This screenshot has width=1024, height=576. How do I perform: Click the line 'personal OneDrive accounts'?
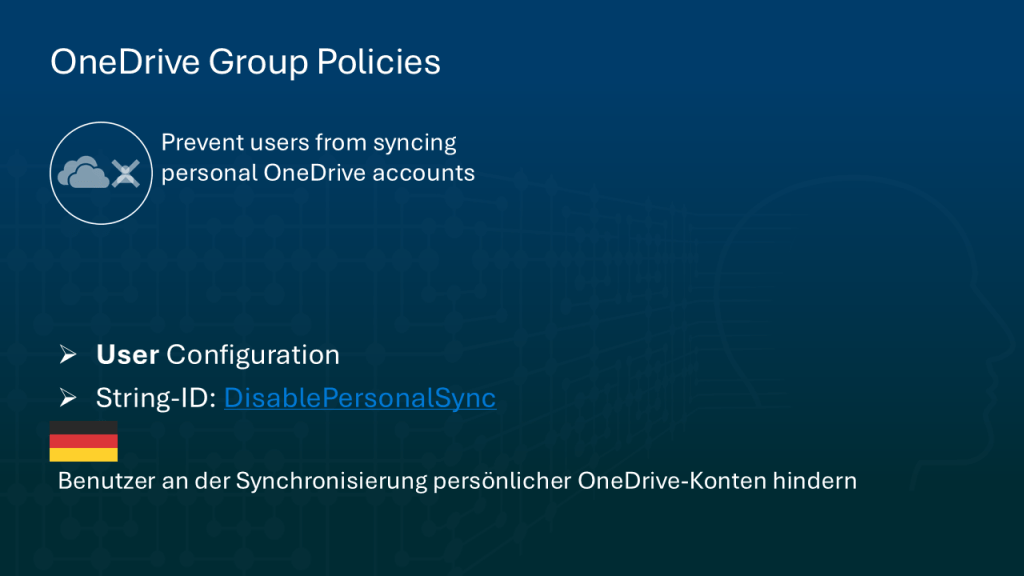pyautogui.click(x=318, y=173)
